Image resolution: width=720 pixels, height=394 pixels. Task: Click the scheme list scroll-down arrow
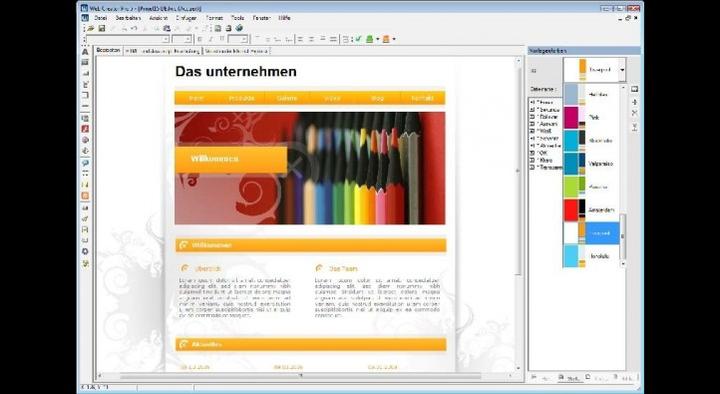pos(623,264)
